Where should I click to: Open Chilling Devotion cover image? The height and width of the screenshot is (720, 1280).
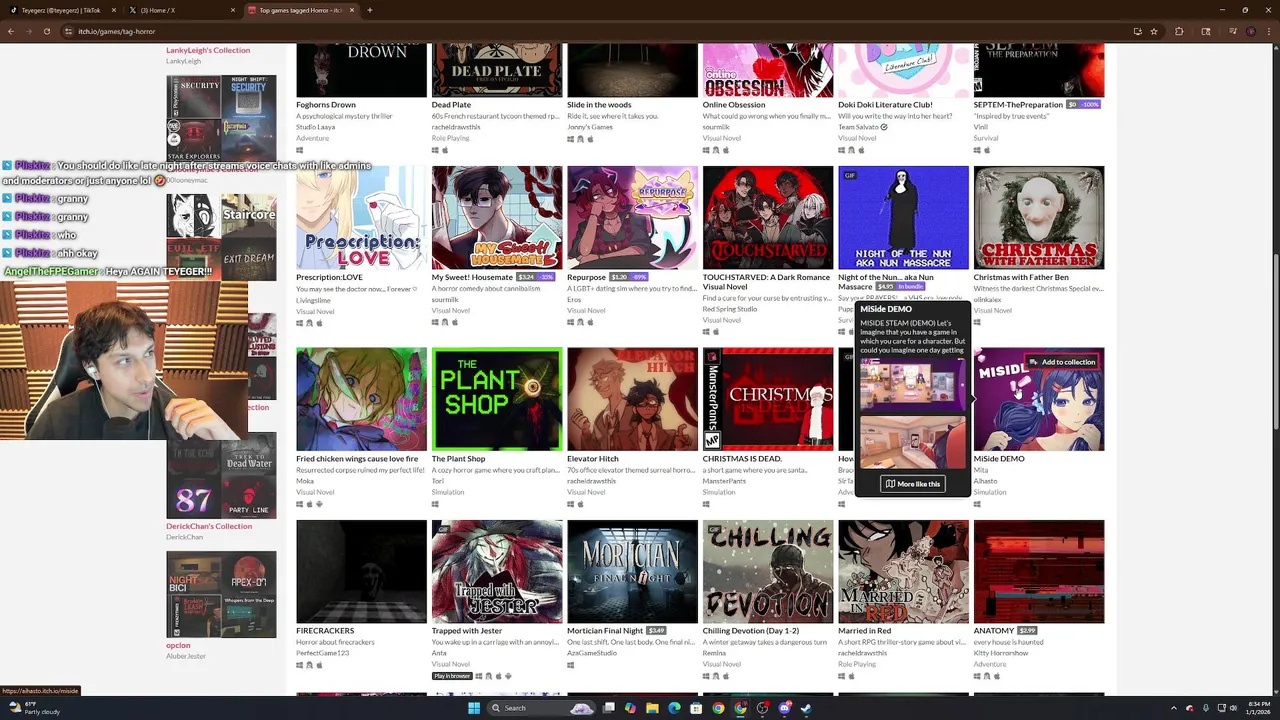(768, 571)
